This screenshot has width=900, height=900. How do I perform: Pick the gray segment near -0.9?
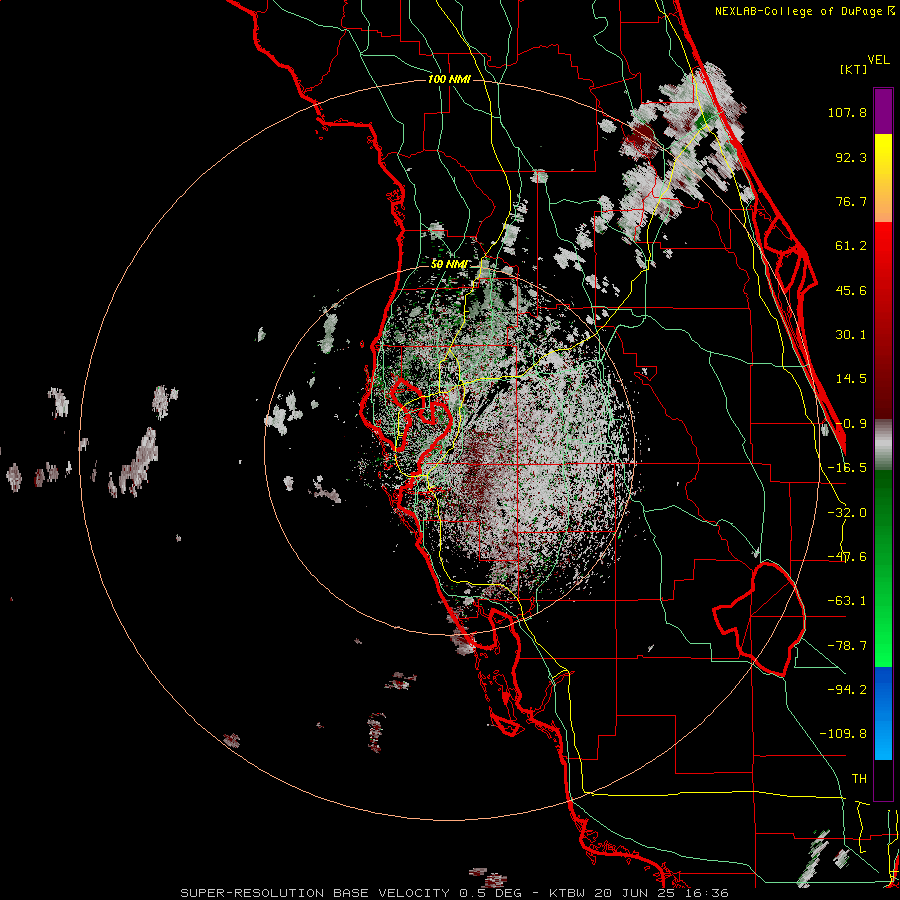coord(883,445)
